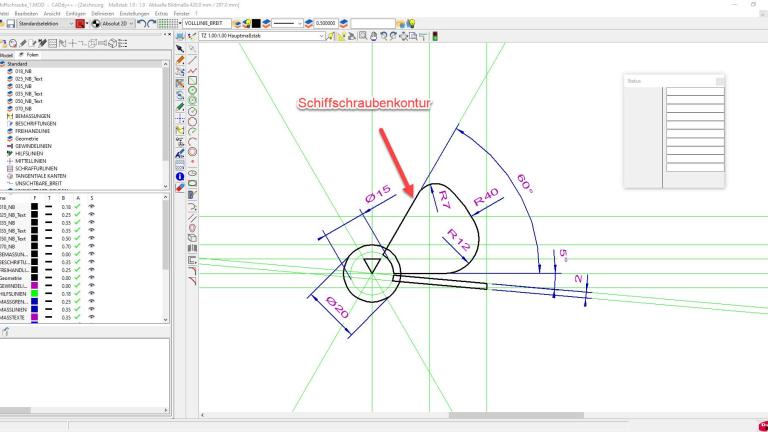
Task: Click the hatch bars tool icon
Action: coord(192,248)
